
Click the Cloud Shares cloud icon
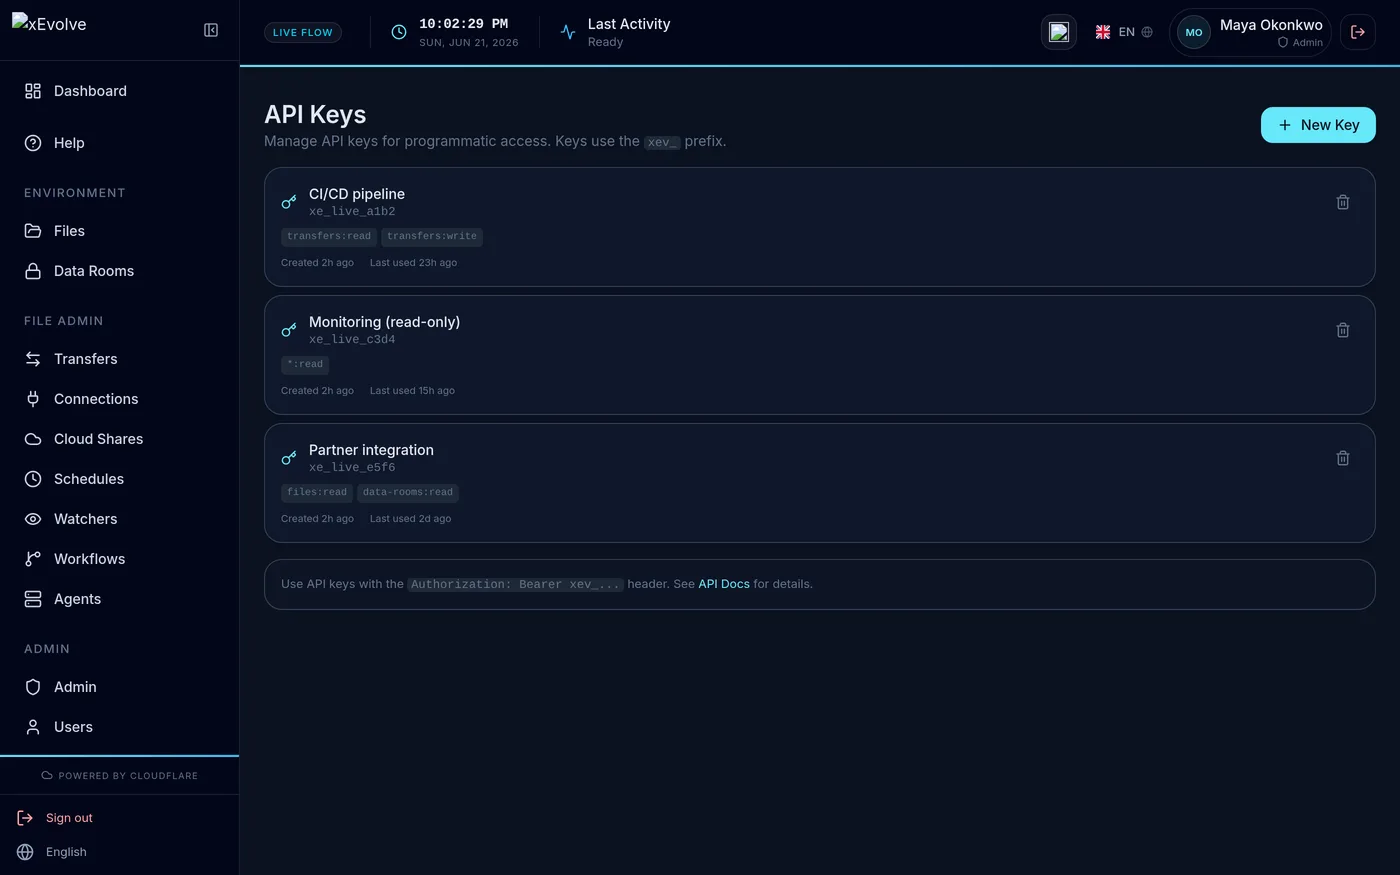tap(33, 439)
